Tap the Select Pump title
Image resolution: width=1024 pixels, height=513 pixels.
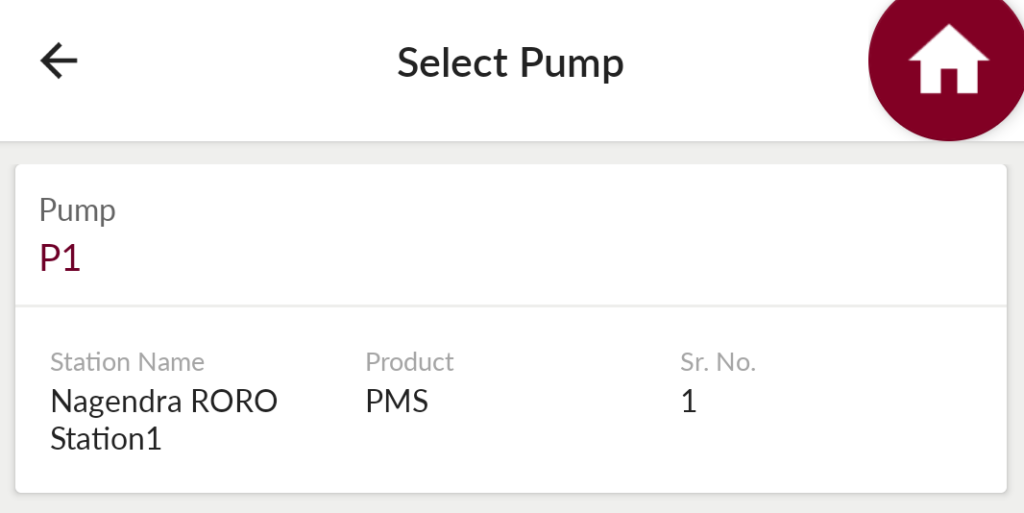[510, 63]
